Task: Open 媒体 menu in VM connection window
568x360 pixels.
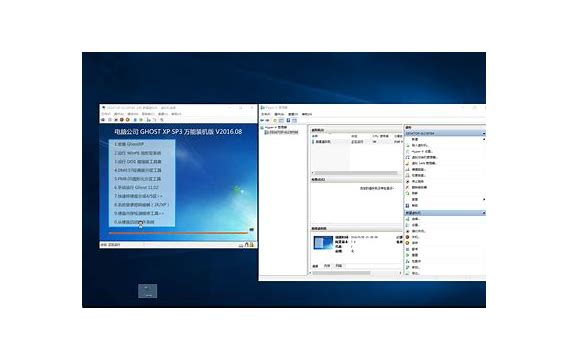Action: [x=133, y=114]
